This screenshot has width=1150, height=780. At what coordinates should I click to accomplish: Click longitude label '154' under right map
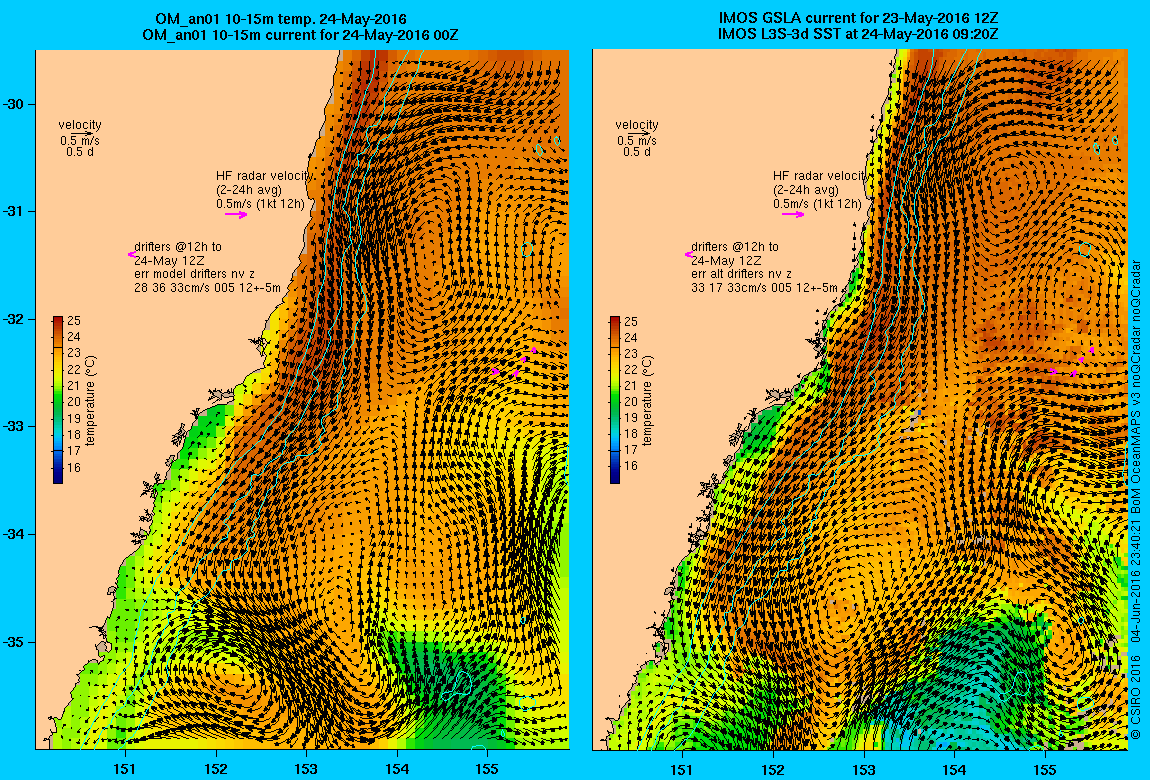point(954,769)
